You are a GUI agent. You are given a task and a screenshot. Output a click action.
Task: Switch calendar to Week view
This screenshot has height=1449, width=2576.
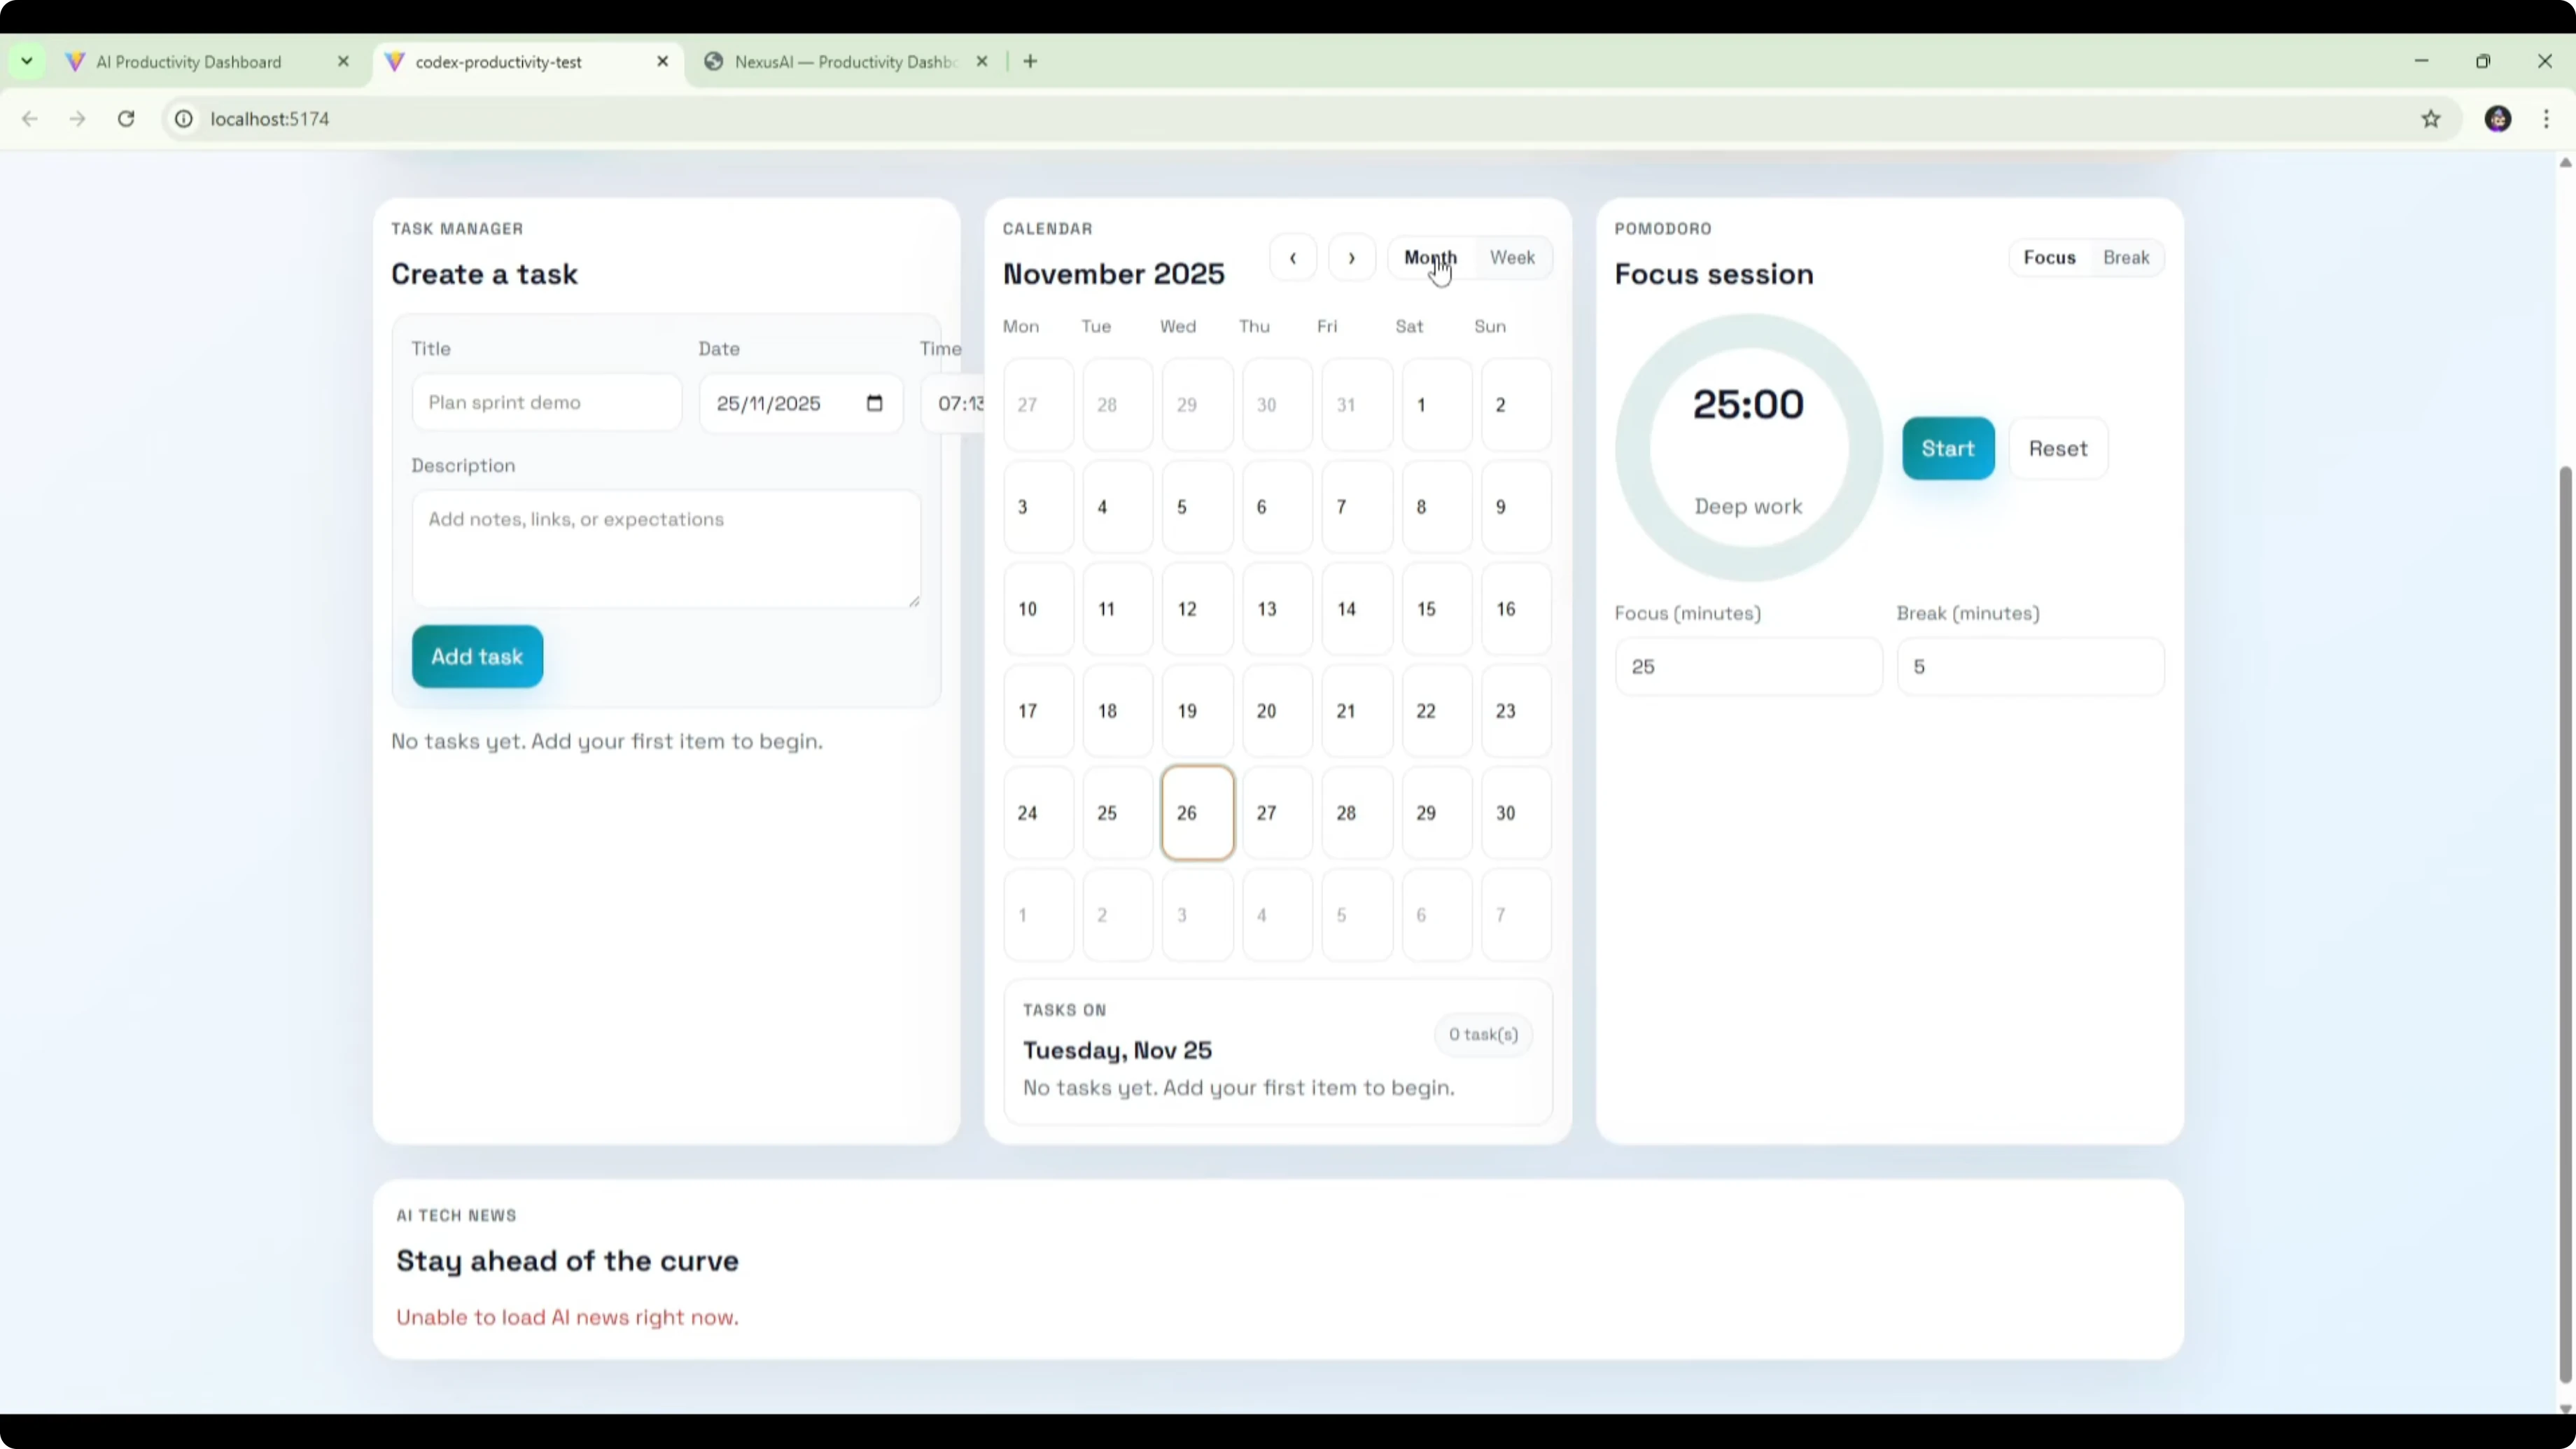[x=1511, y=258]
